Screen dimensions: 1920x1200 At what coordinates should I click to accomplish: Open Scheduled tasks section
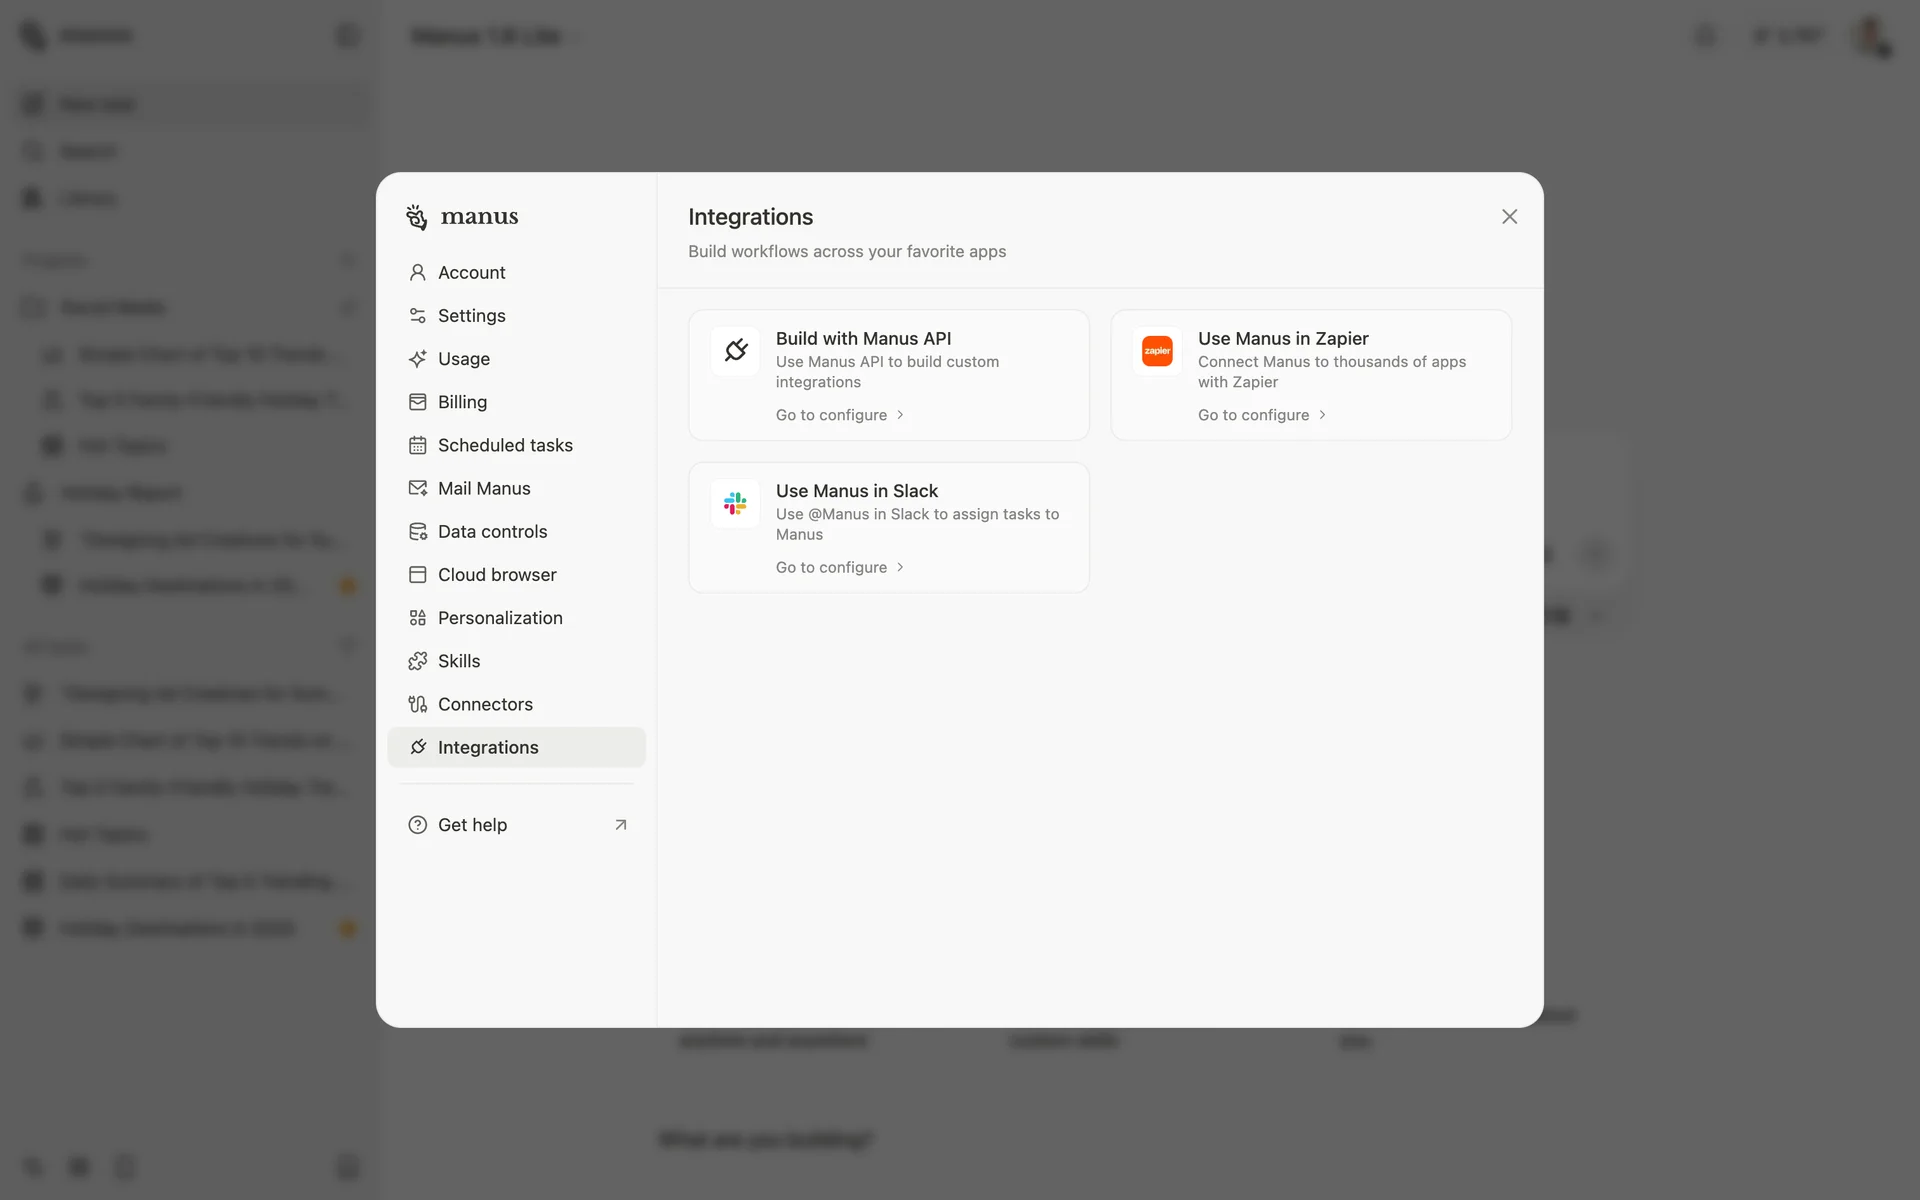pyautogui.click(x=504, y=445)
